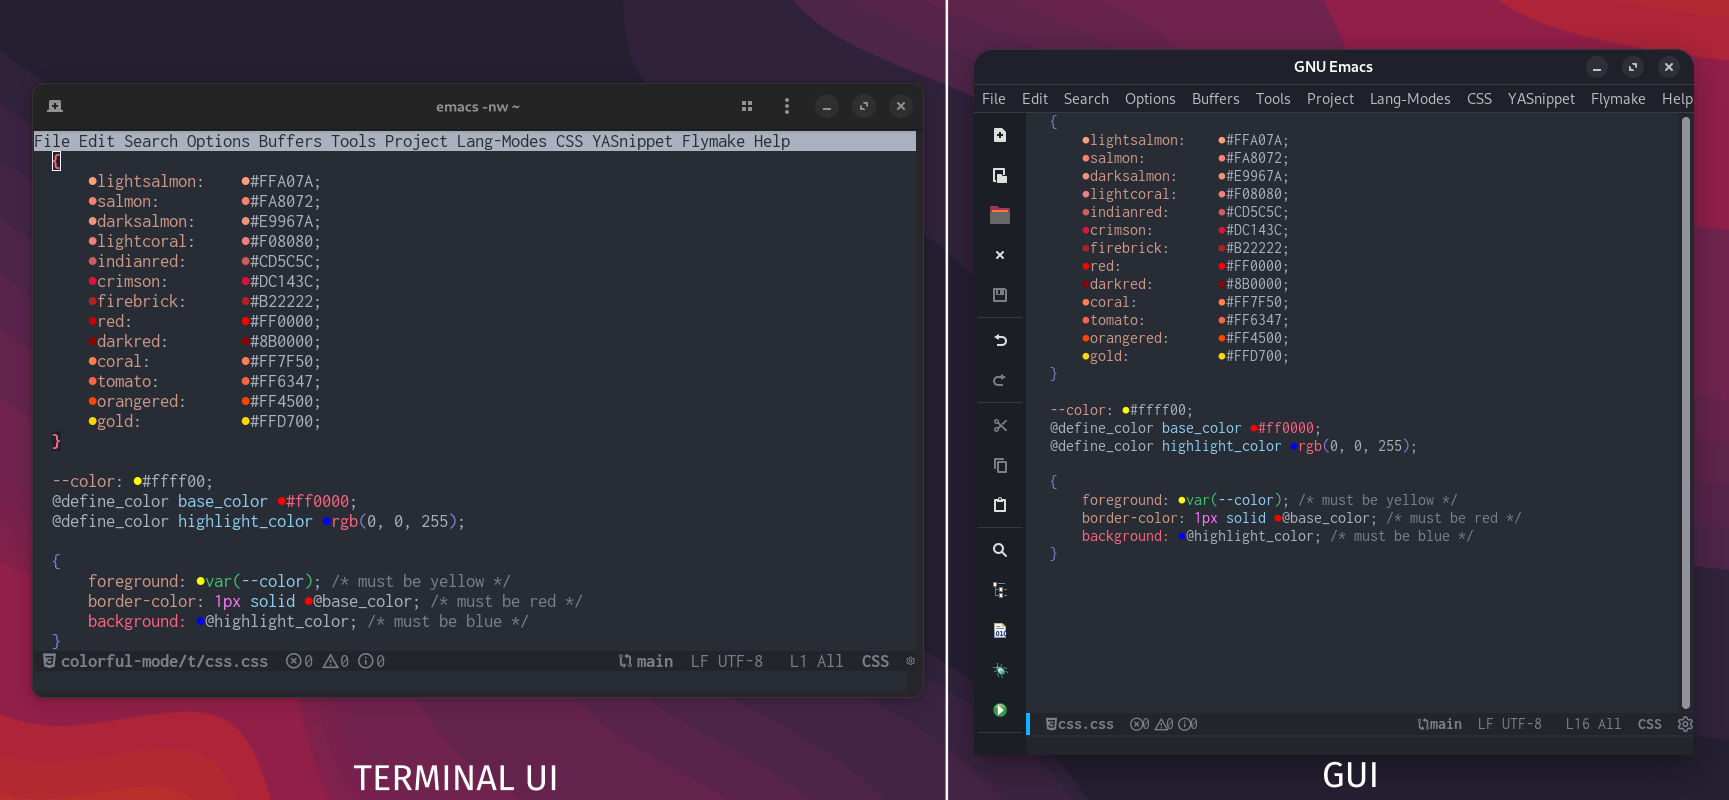Open the Buffers menu in terminal Emacs

(x=290, y=141)
